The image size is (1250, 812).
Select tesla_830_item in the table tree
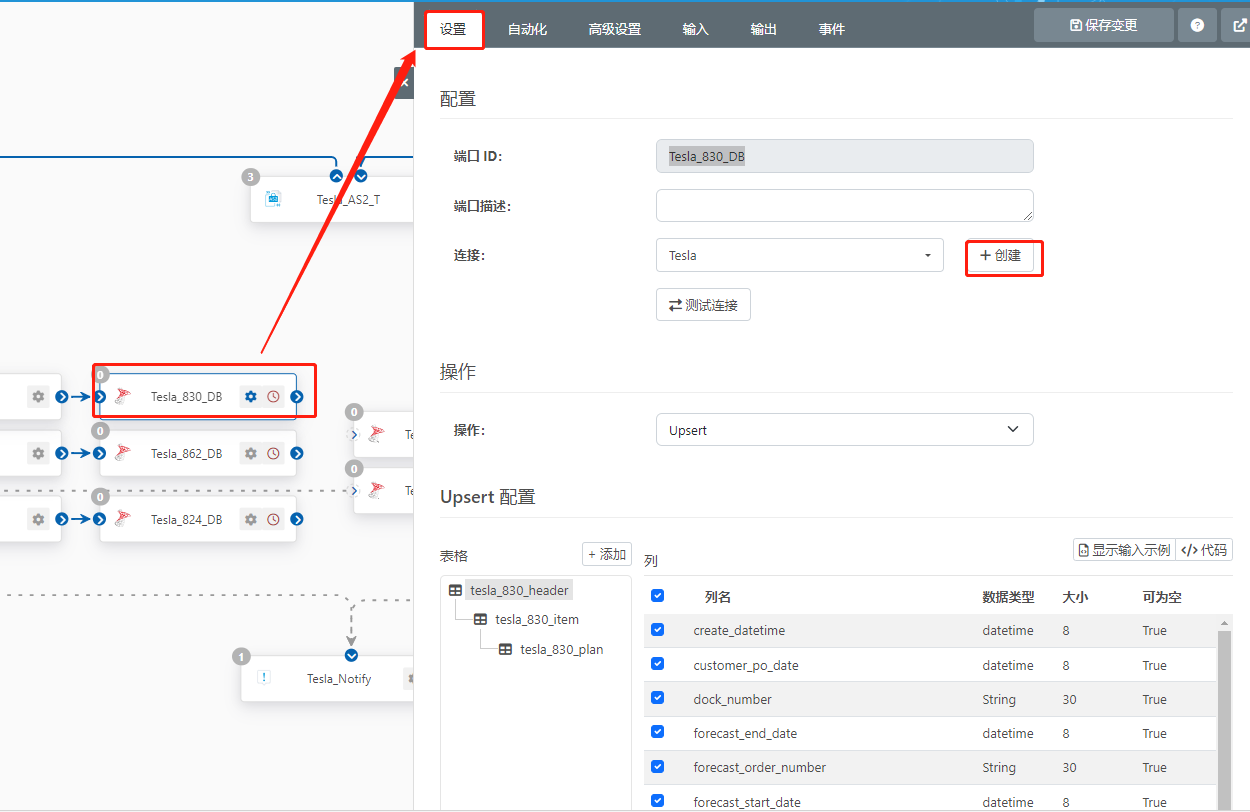pyautogui.click(x=537, y=619)
